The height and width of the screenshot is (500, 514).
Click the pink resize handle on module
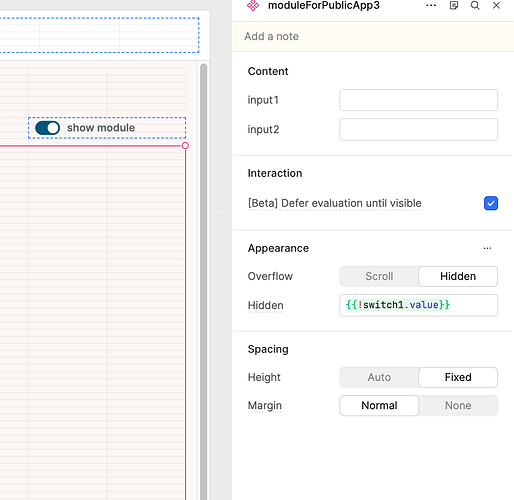185,146
